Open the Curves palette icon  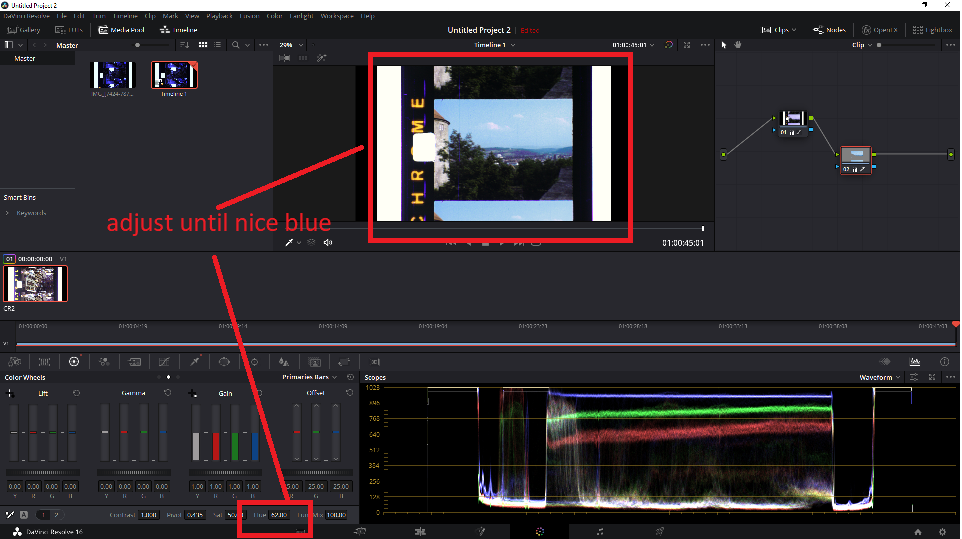tap(164, 362)
